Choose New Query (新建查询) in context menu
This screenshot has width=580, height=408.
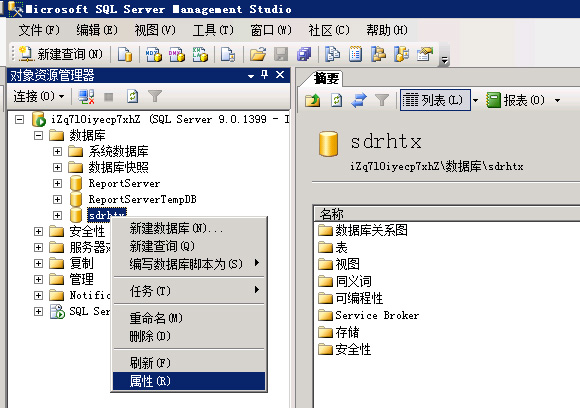[189, 246]
